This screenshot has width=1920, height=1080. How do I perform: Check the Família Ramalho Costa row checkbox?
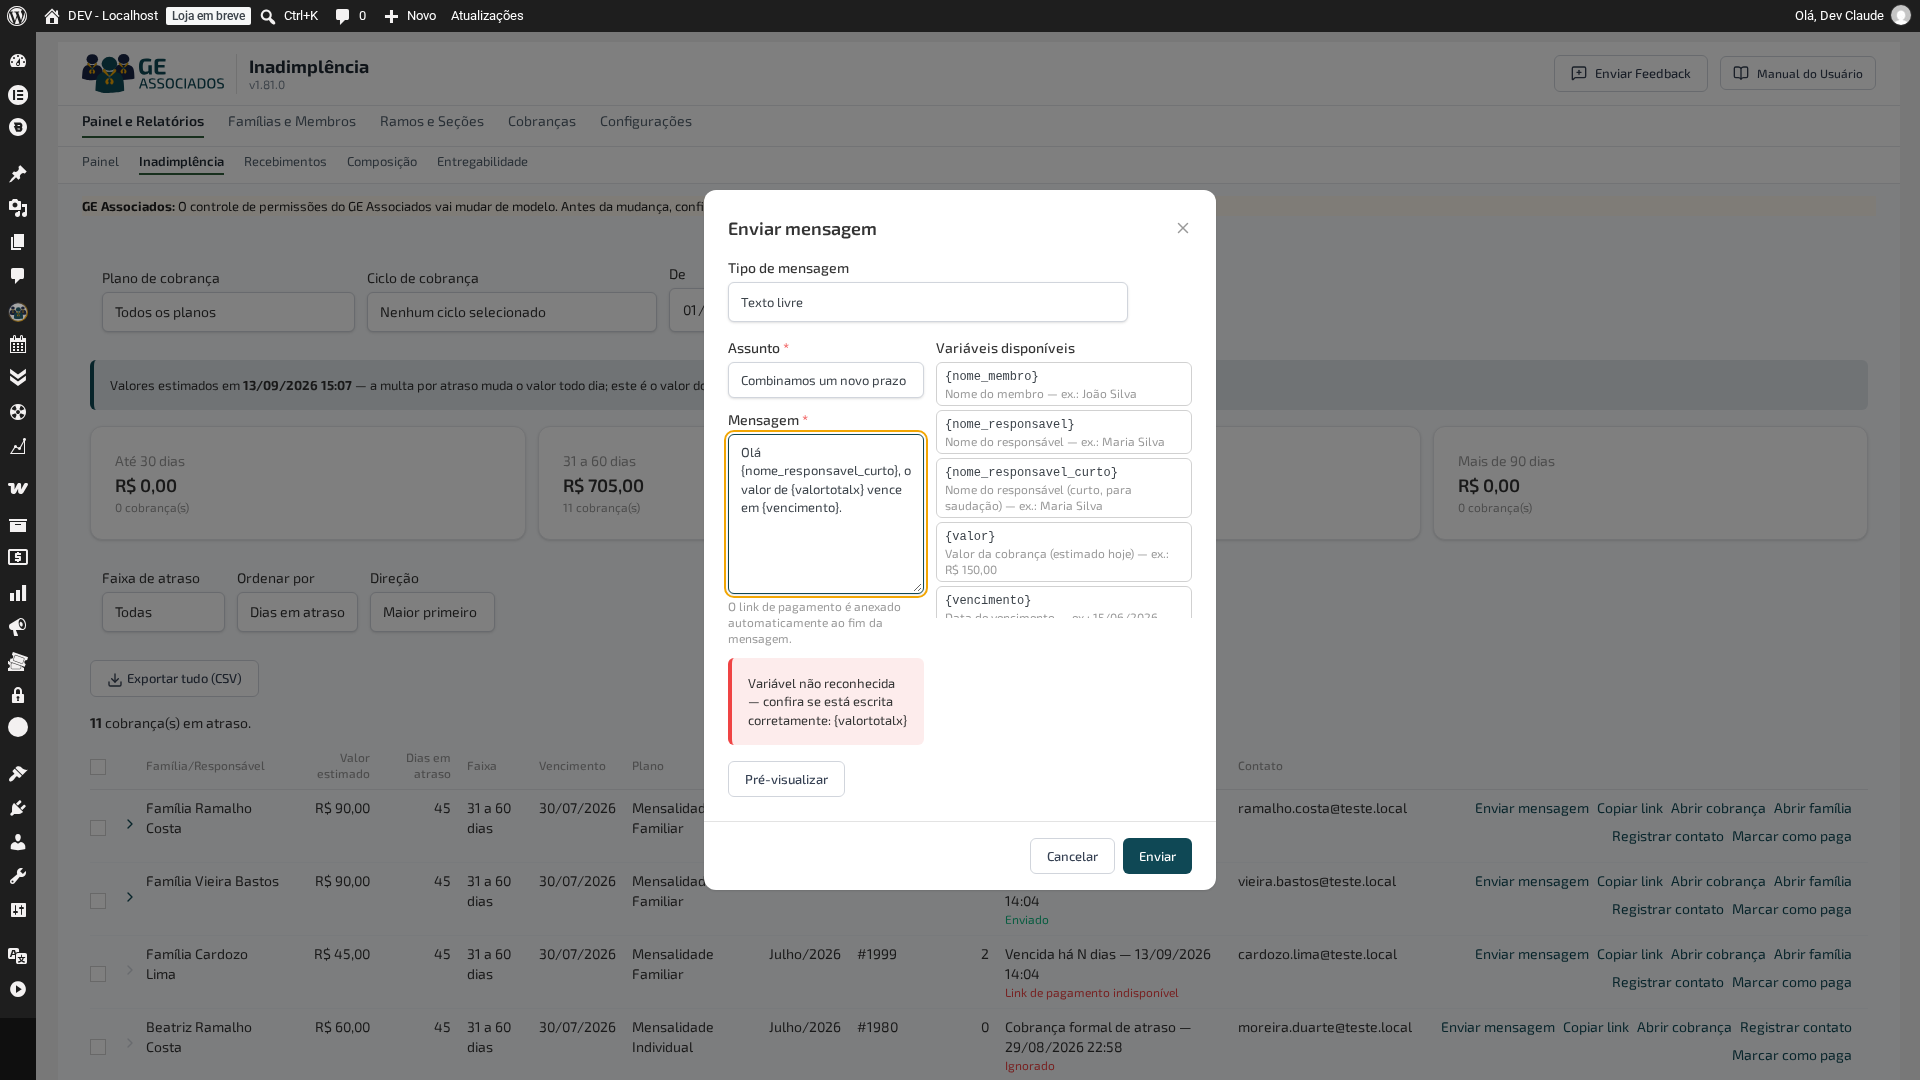coord(98,828)
